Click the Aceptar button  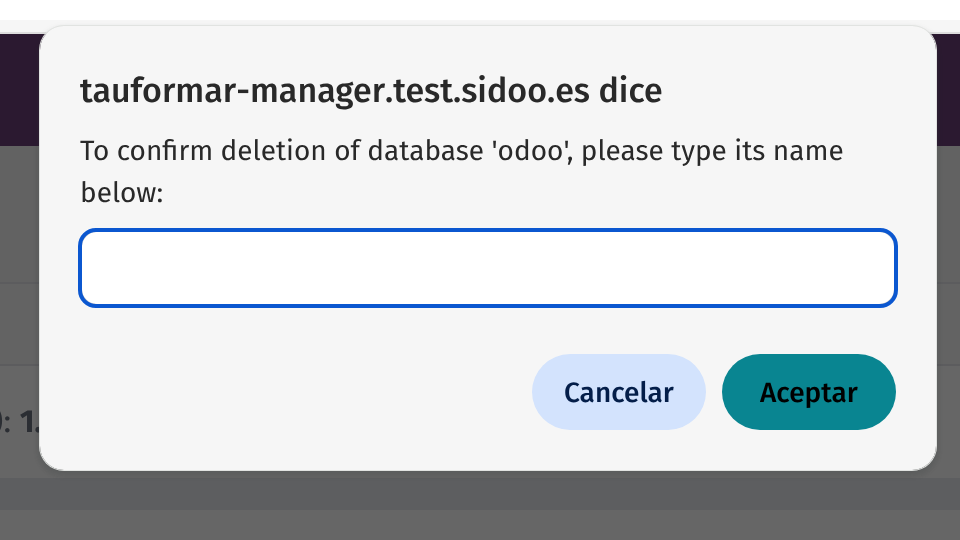808,392
